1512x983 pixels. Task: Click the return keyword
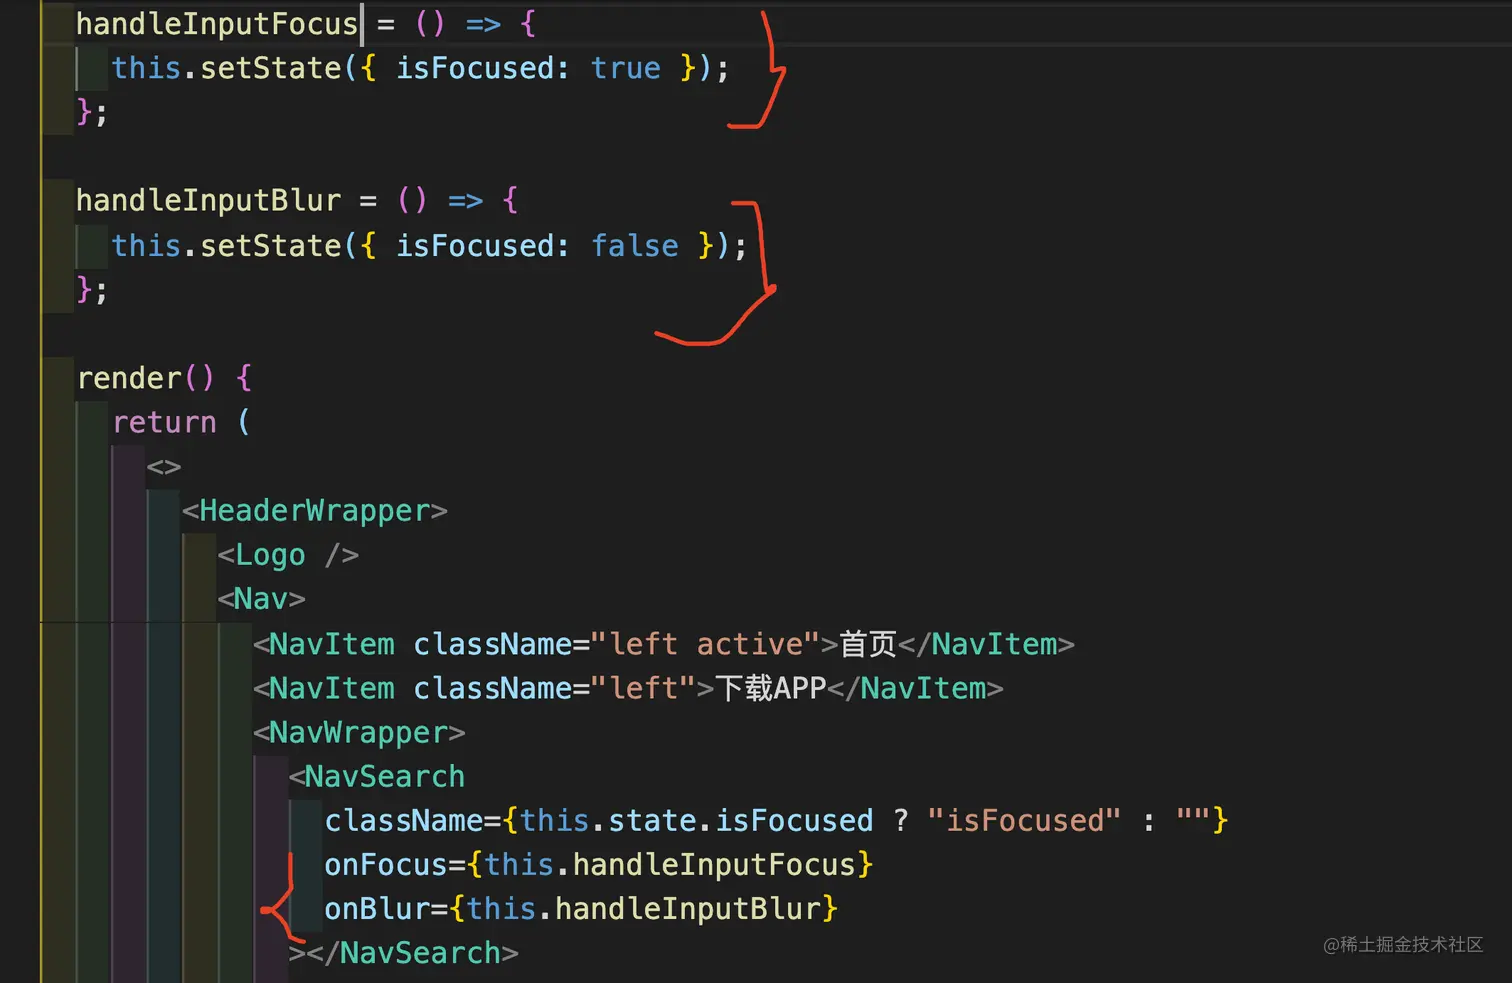[x=164, y=422]
